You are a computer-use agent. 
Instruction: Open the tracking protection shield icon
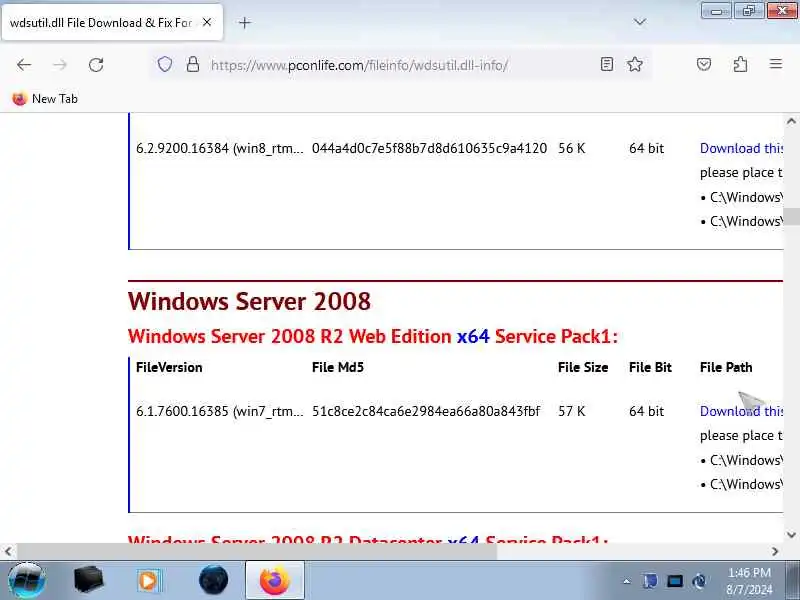point(164,64)
